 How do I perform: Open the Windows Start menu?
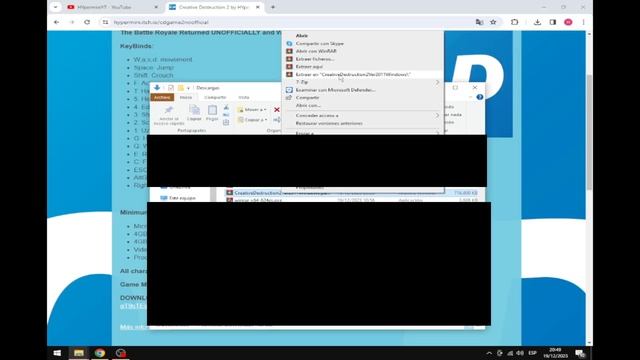(x=57, y=353)
